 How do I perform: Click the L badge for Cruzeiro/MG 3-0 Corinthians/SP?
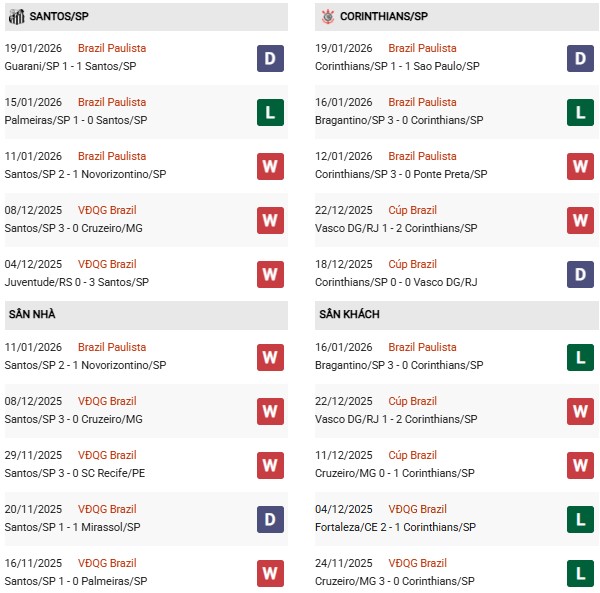pos(581,573)
